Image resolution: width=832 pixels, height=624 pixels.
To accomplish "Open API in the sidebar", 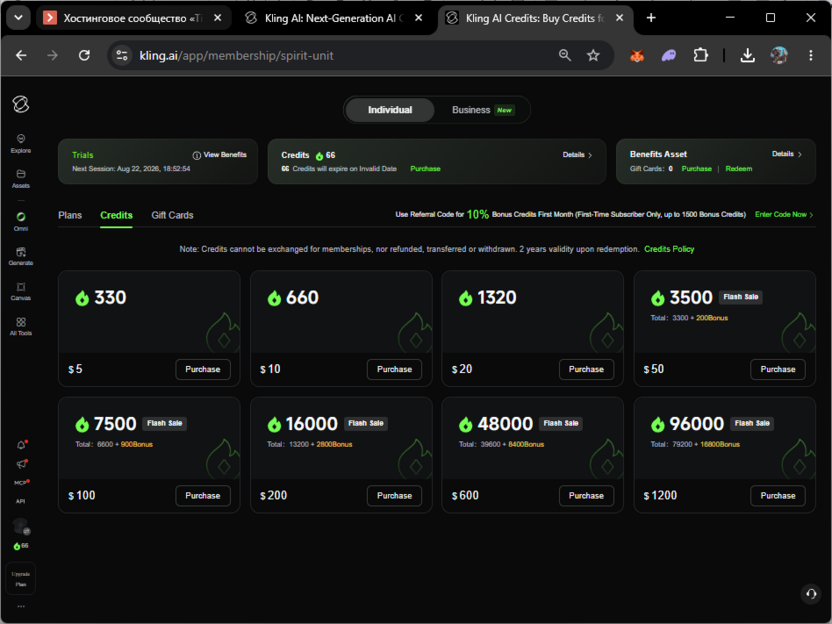I will (20, 501).
